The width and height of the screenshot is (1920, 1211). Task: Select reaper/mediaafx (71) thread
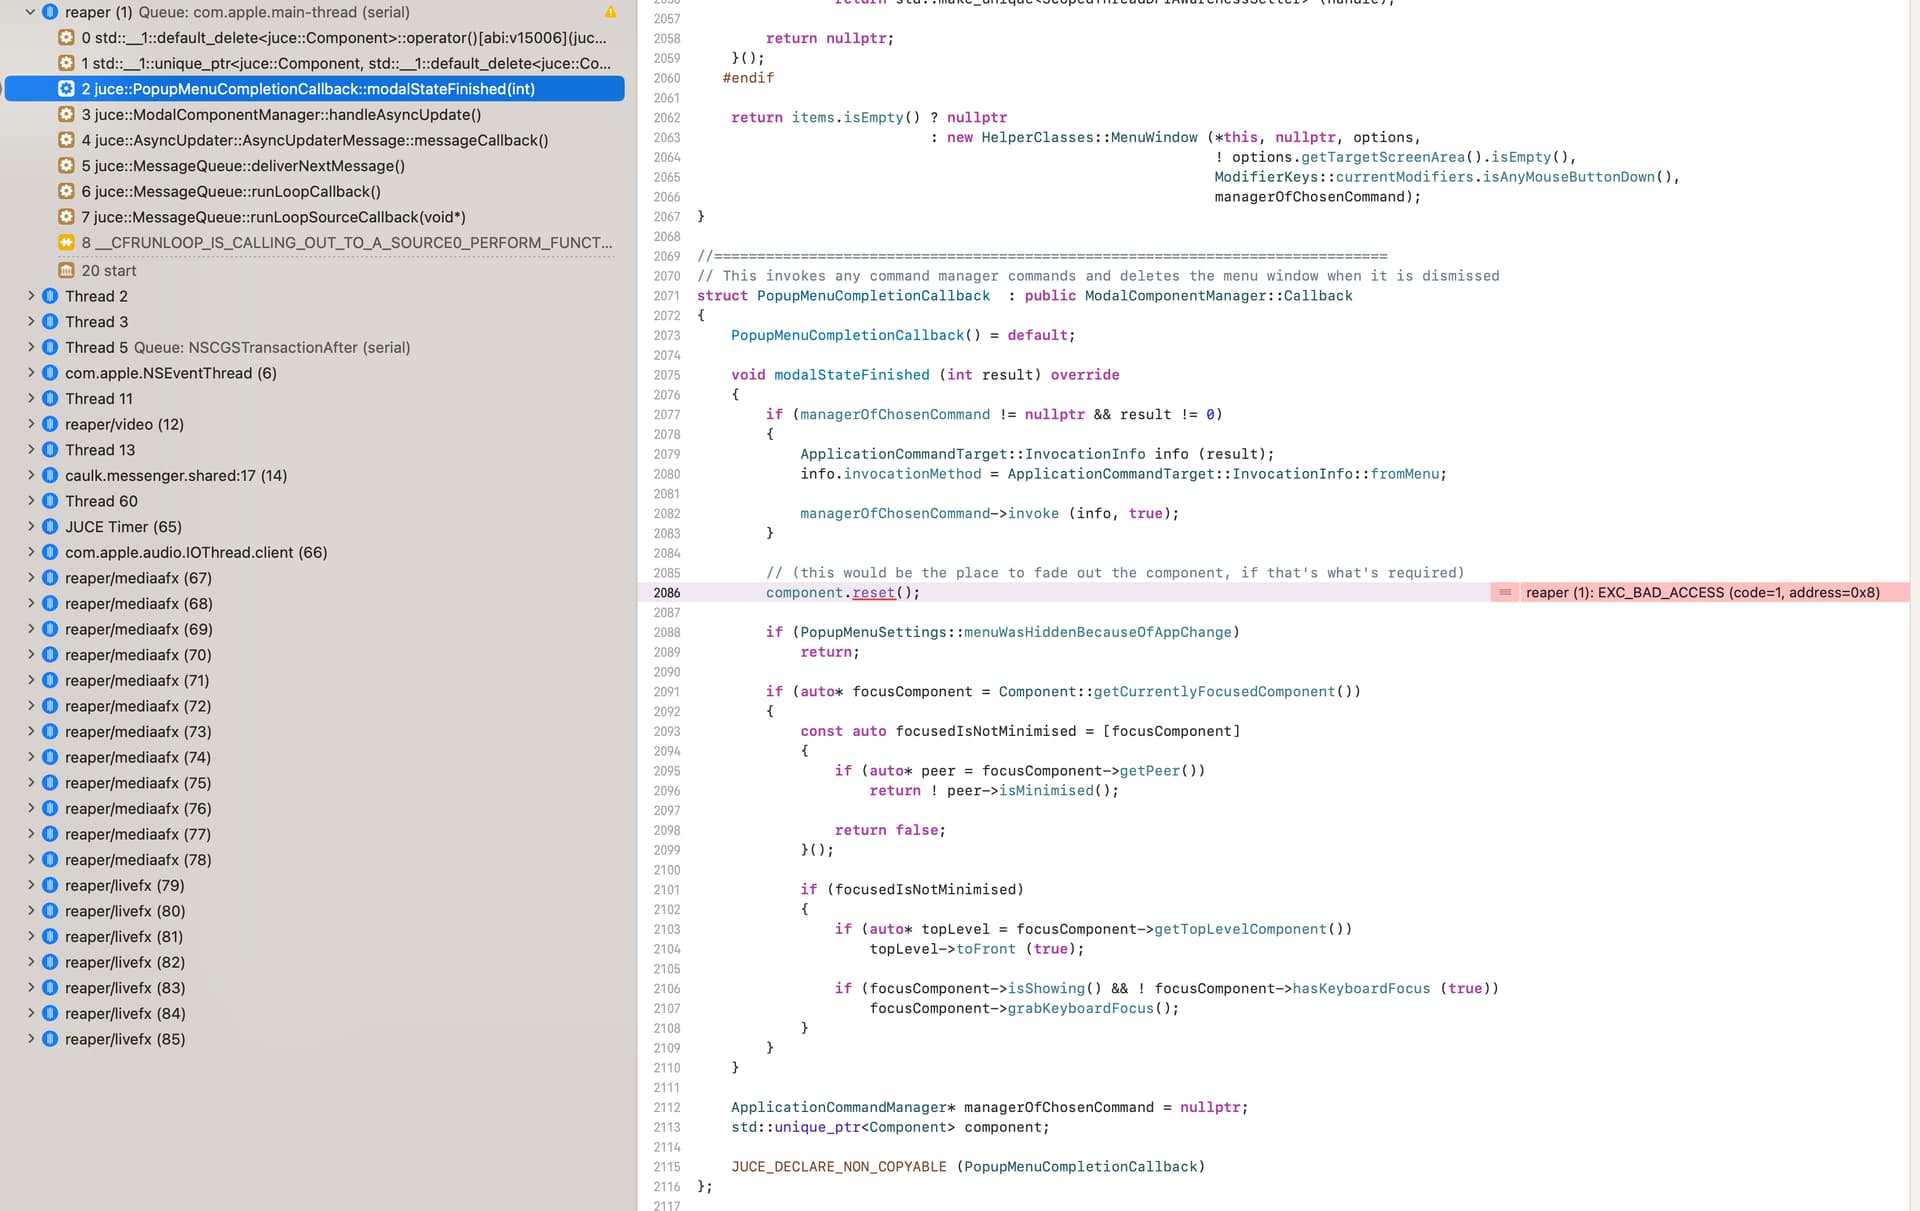click(138, 680)
